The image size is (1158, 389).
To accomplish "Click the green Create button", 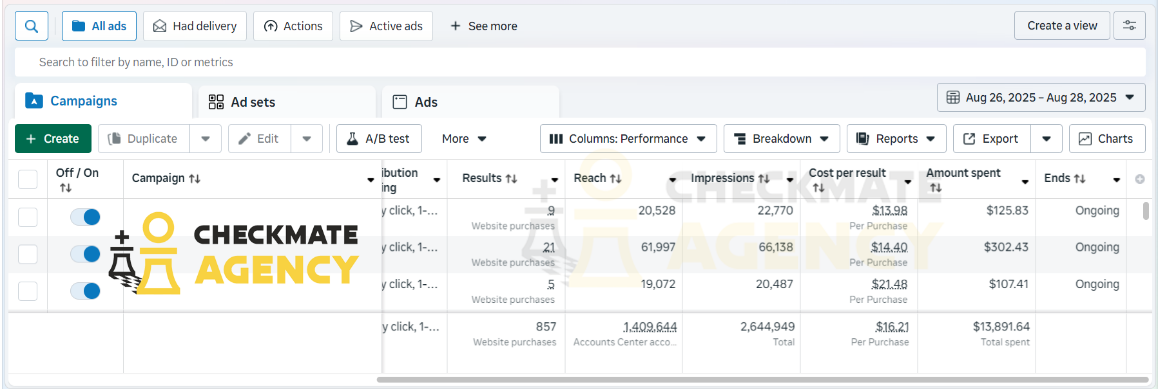I will pyautogui.click(x=52, y=139).
